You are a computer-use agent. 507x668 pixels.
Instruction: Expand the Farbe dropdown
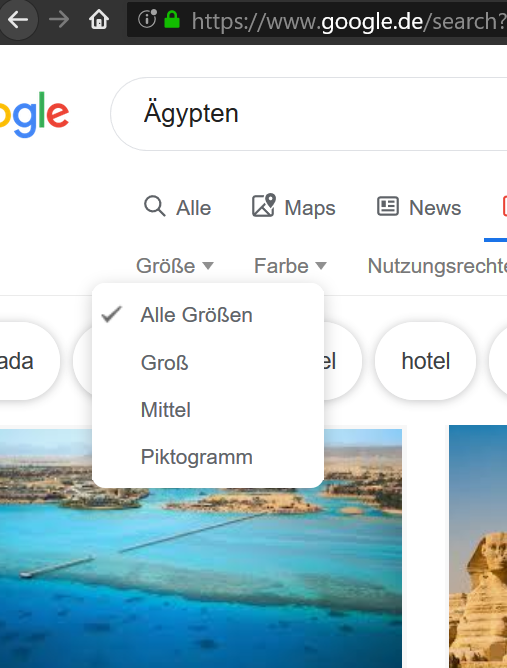coord(290,266)
